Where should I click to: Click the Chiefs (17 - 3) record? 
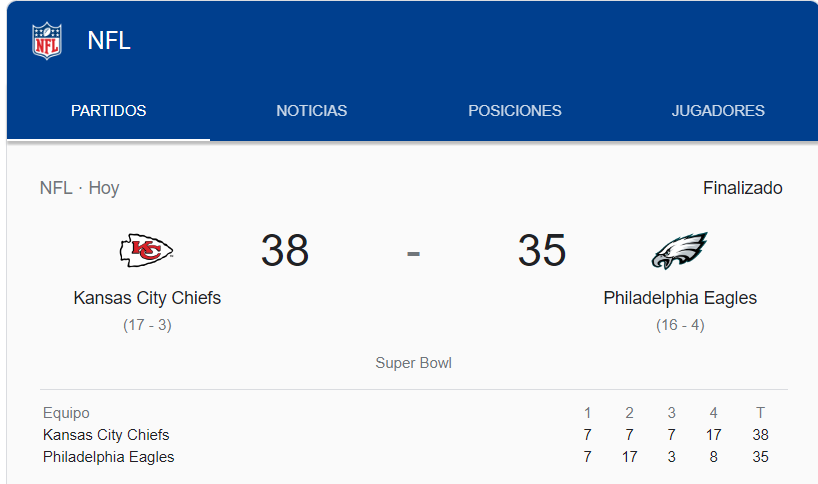(147, 325)
